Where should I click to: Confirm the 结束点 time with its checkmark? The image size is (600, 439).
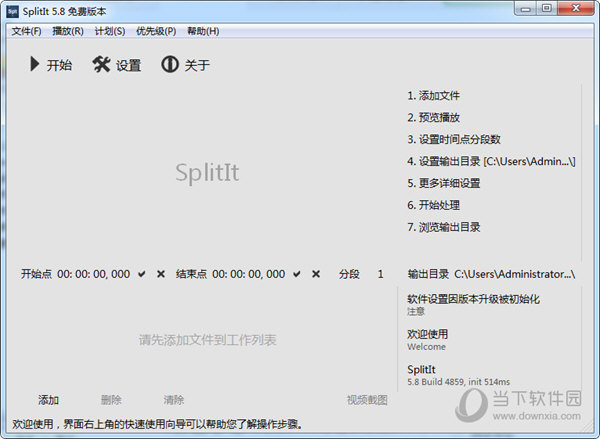[x=297, y=274]
